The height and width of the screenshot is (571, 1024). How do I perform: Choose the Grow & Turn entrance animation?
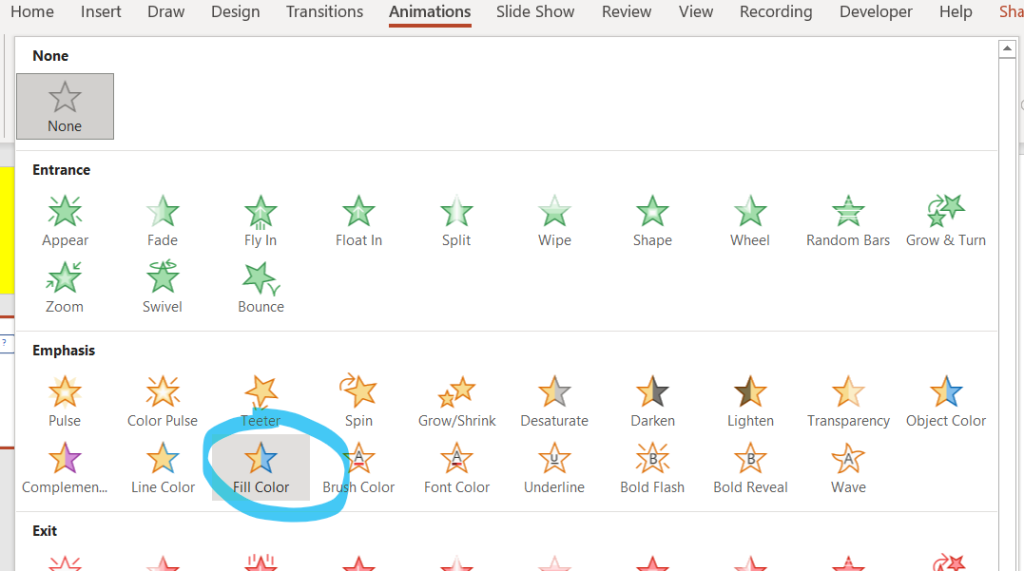946,221
